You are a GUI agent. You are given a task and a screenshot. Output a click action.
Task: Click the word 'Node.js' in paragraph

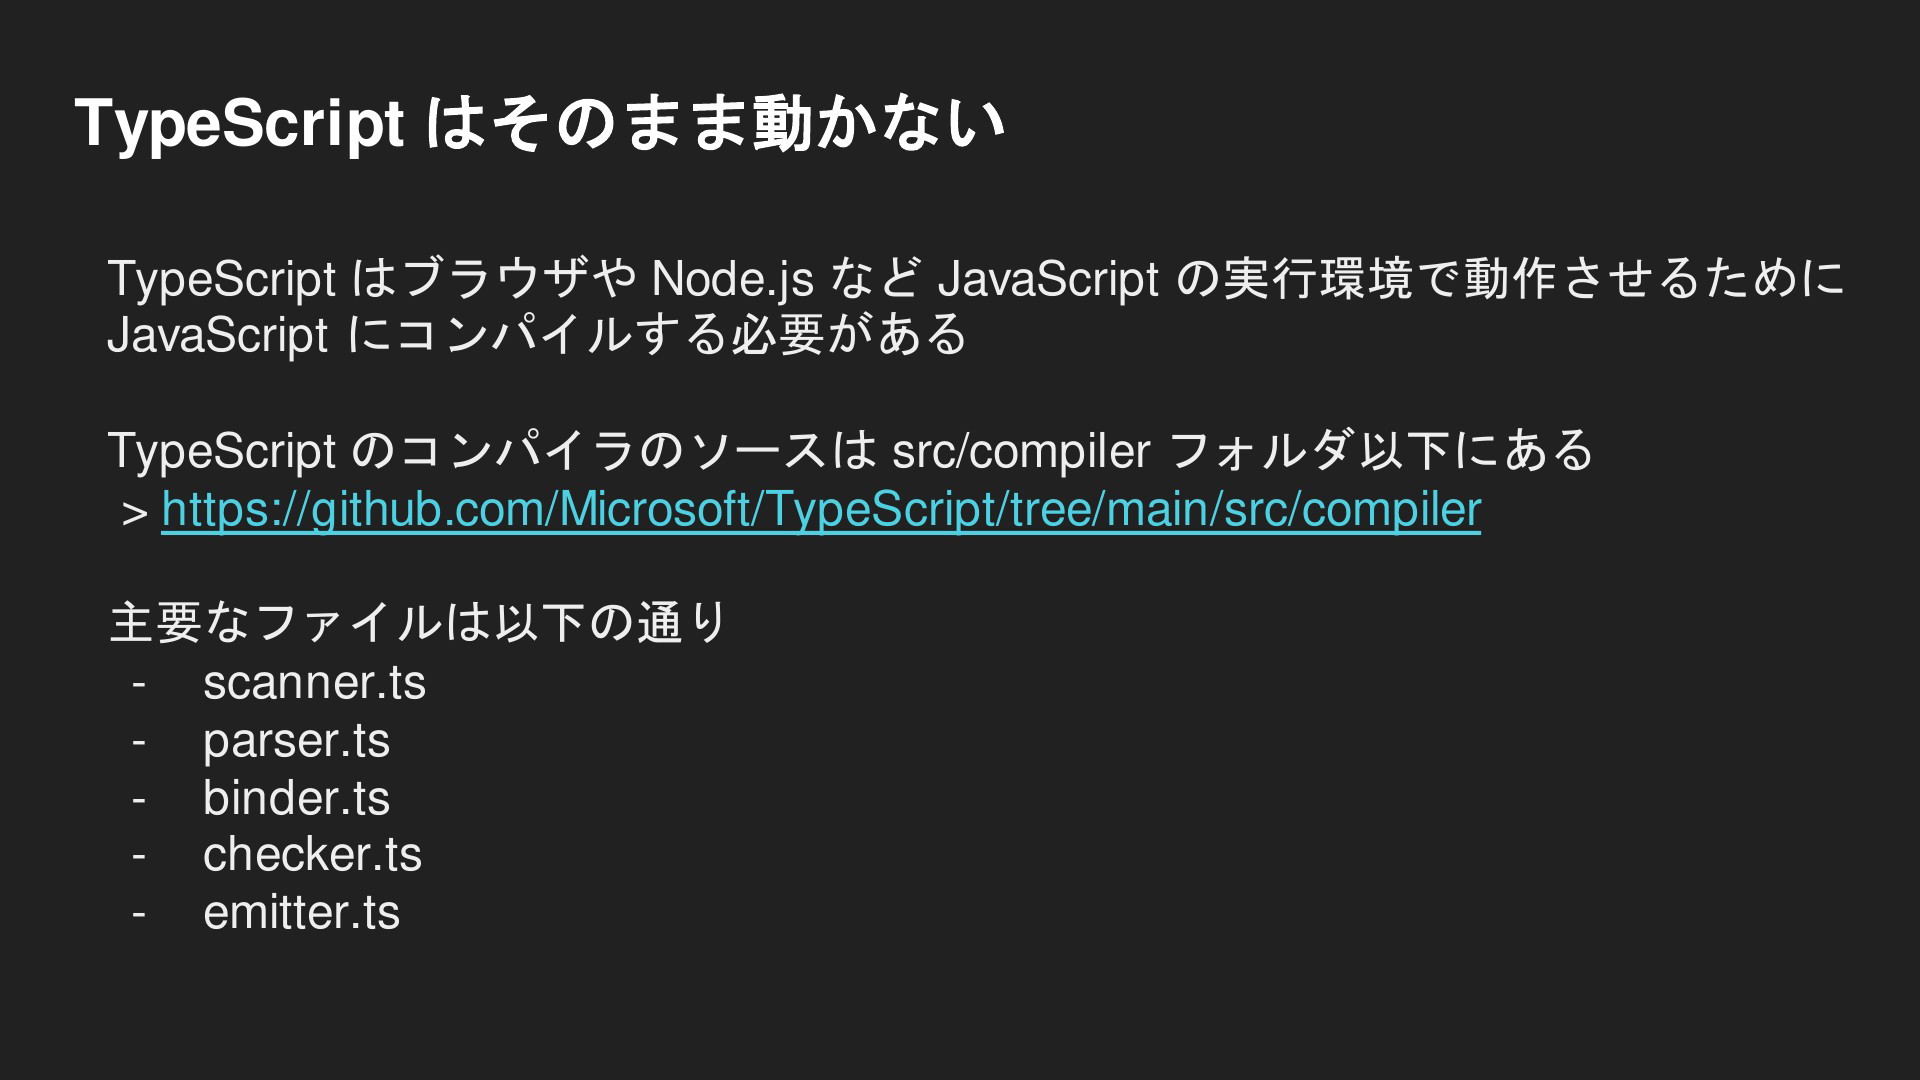pyautogui.click(x=732, y=279)
